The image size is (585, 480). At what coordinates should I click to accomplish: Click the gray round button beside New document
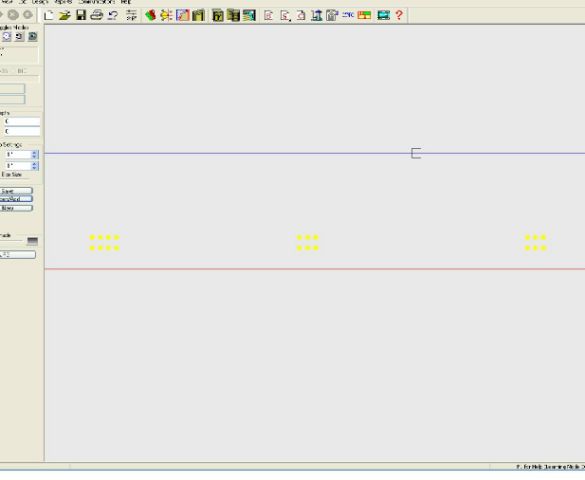[x=28, y=15]
